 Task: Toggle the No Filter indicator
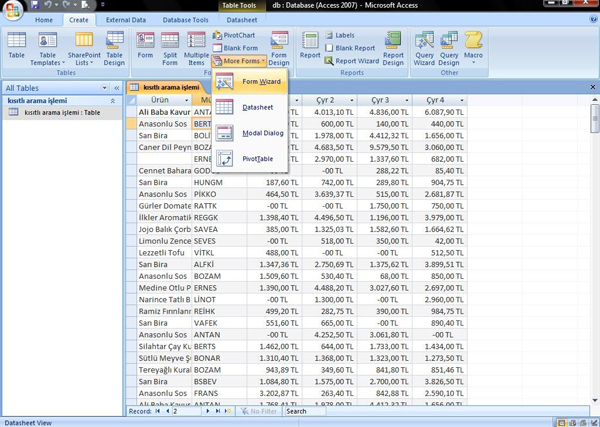[x=257, y=411]
